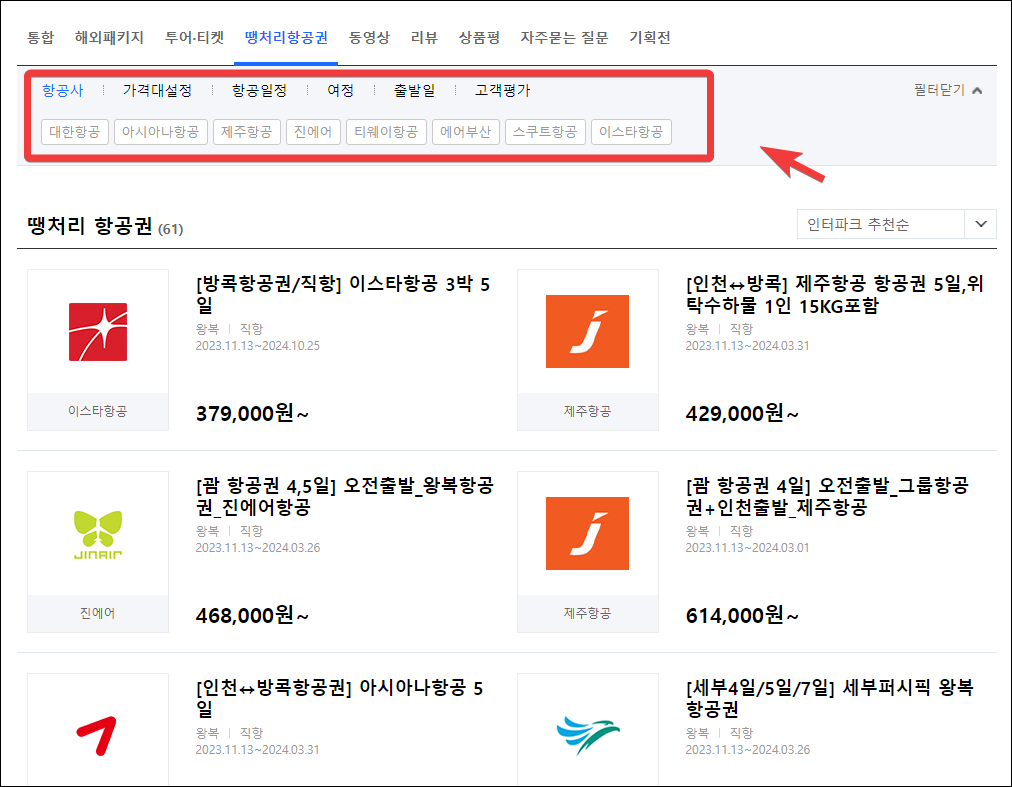Select the 땡처리항공권 tab

point(286,37)
